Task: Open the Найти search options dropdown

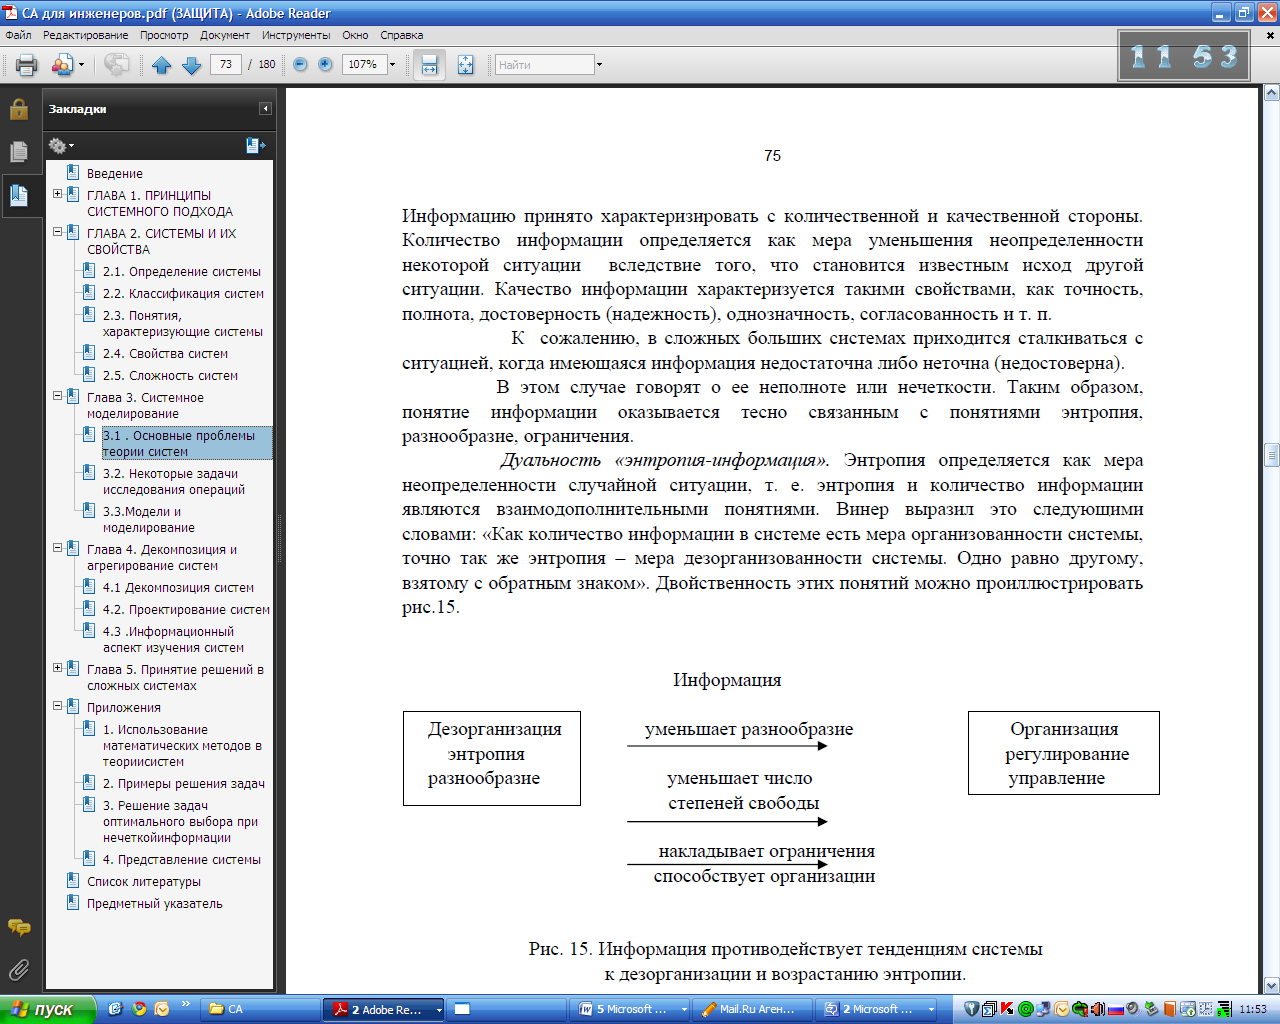Action: [599, 65]
